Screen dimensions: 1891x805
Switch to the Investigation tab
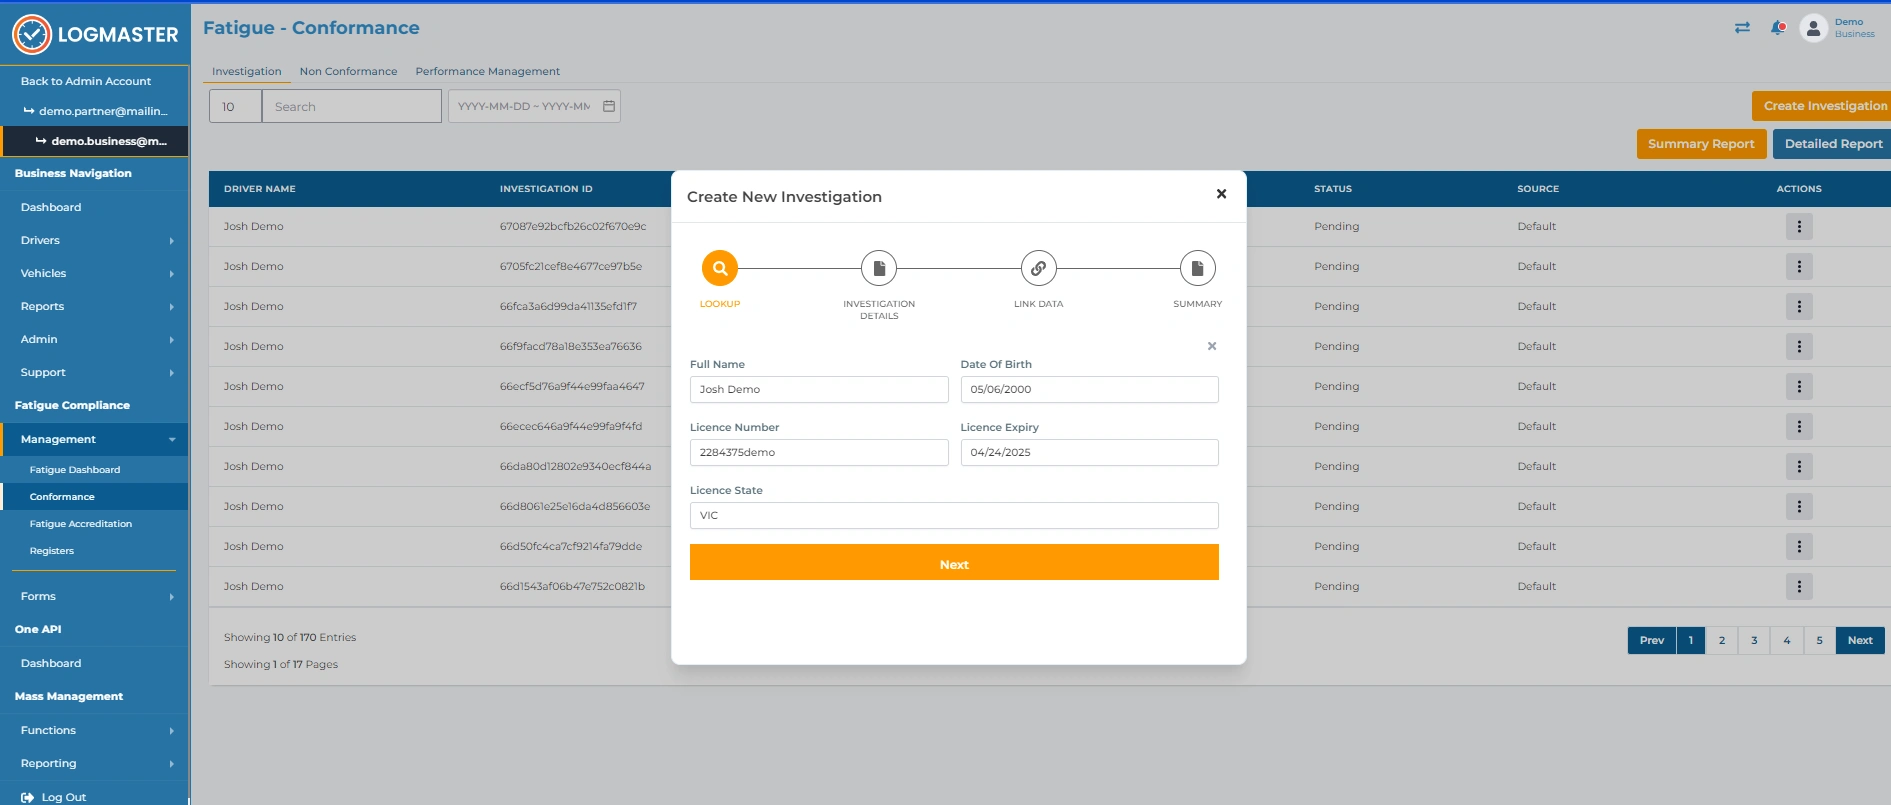pos(247,71)
